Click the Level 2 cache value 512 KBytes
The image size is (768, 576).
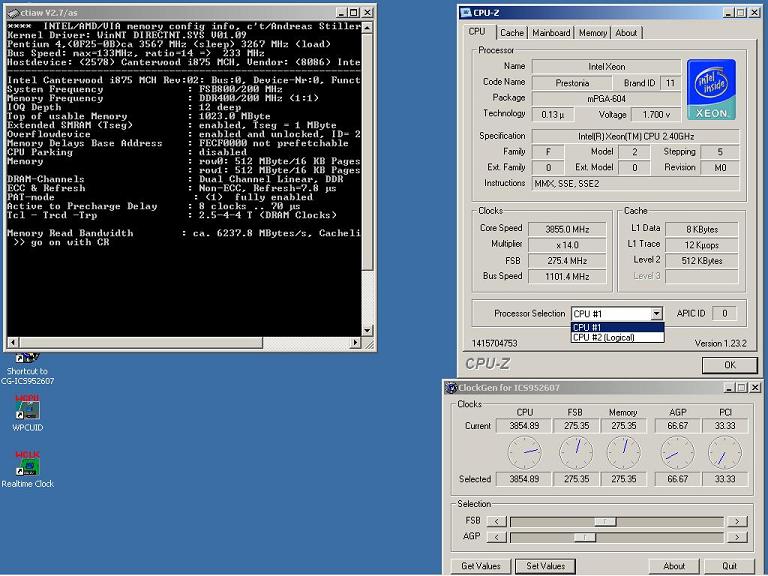click(701, 261)
